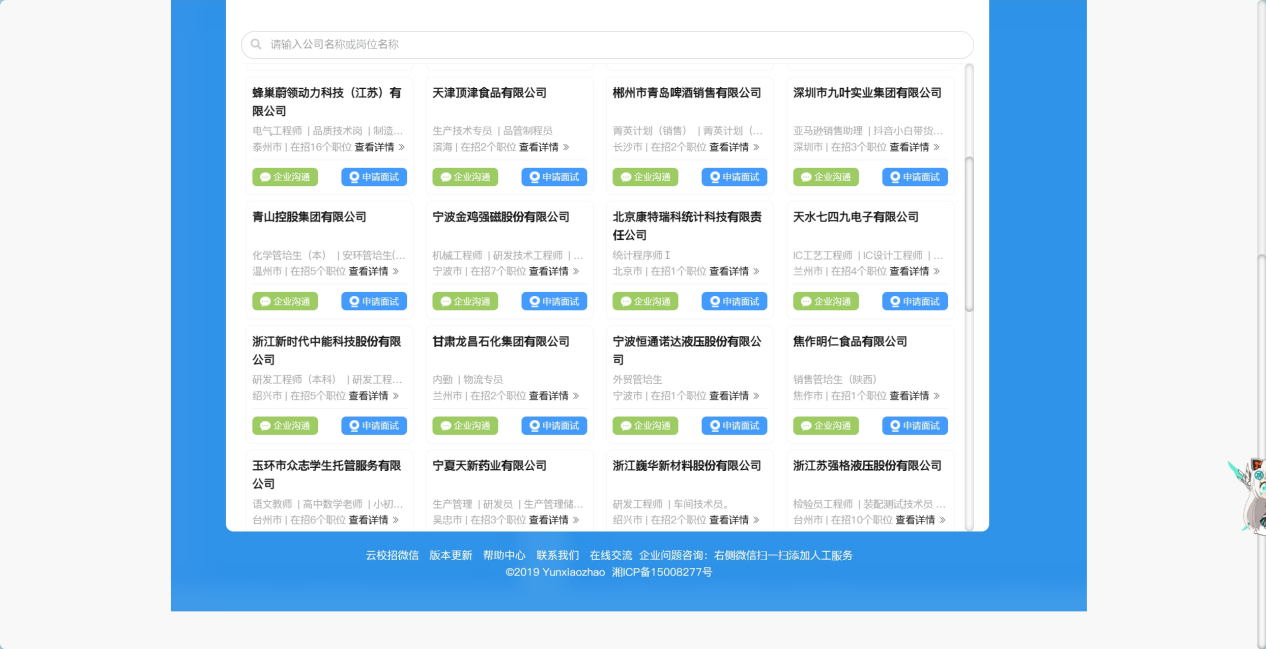Click the search magnifier icon

click(x=256, y=45)
